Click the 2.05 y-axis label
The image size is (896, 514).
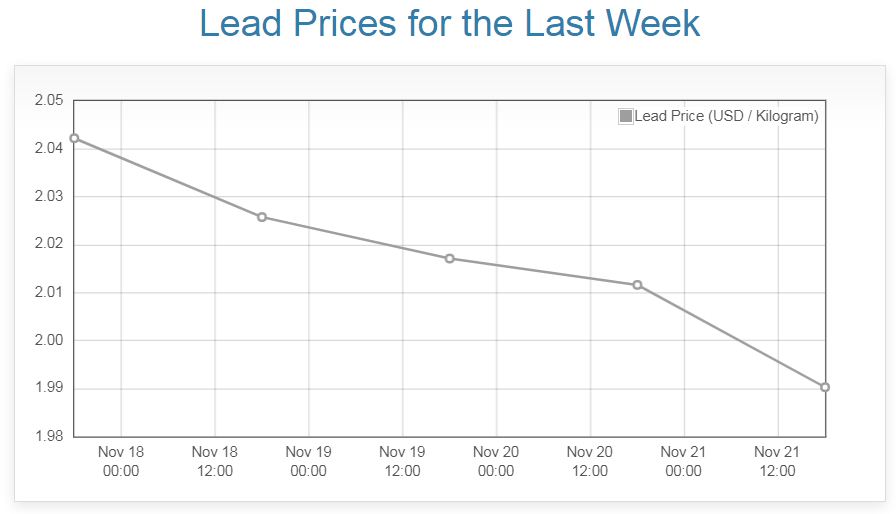pos(48,101)
